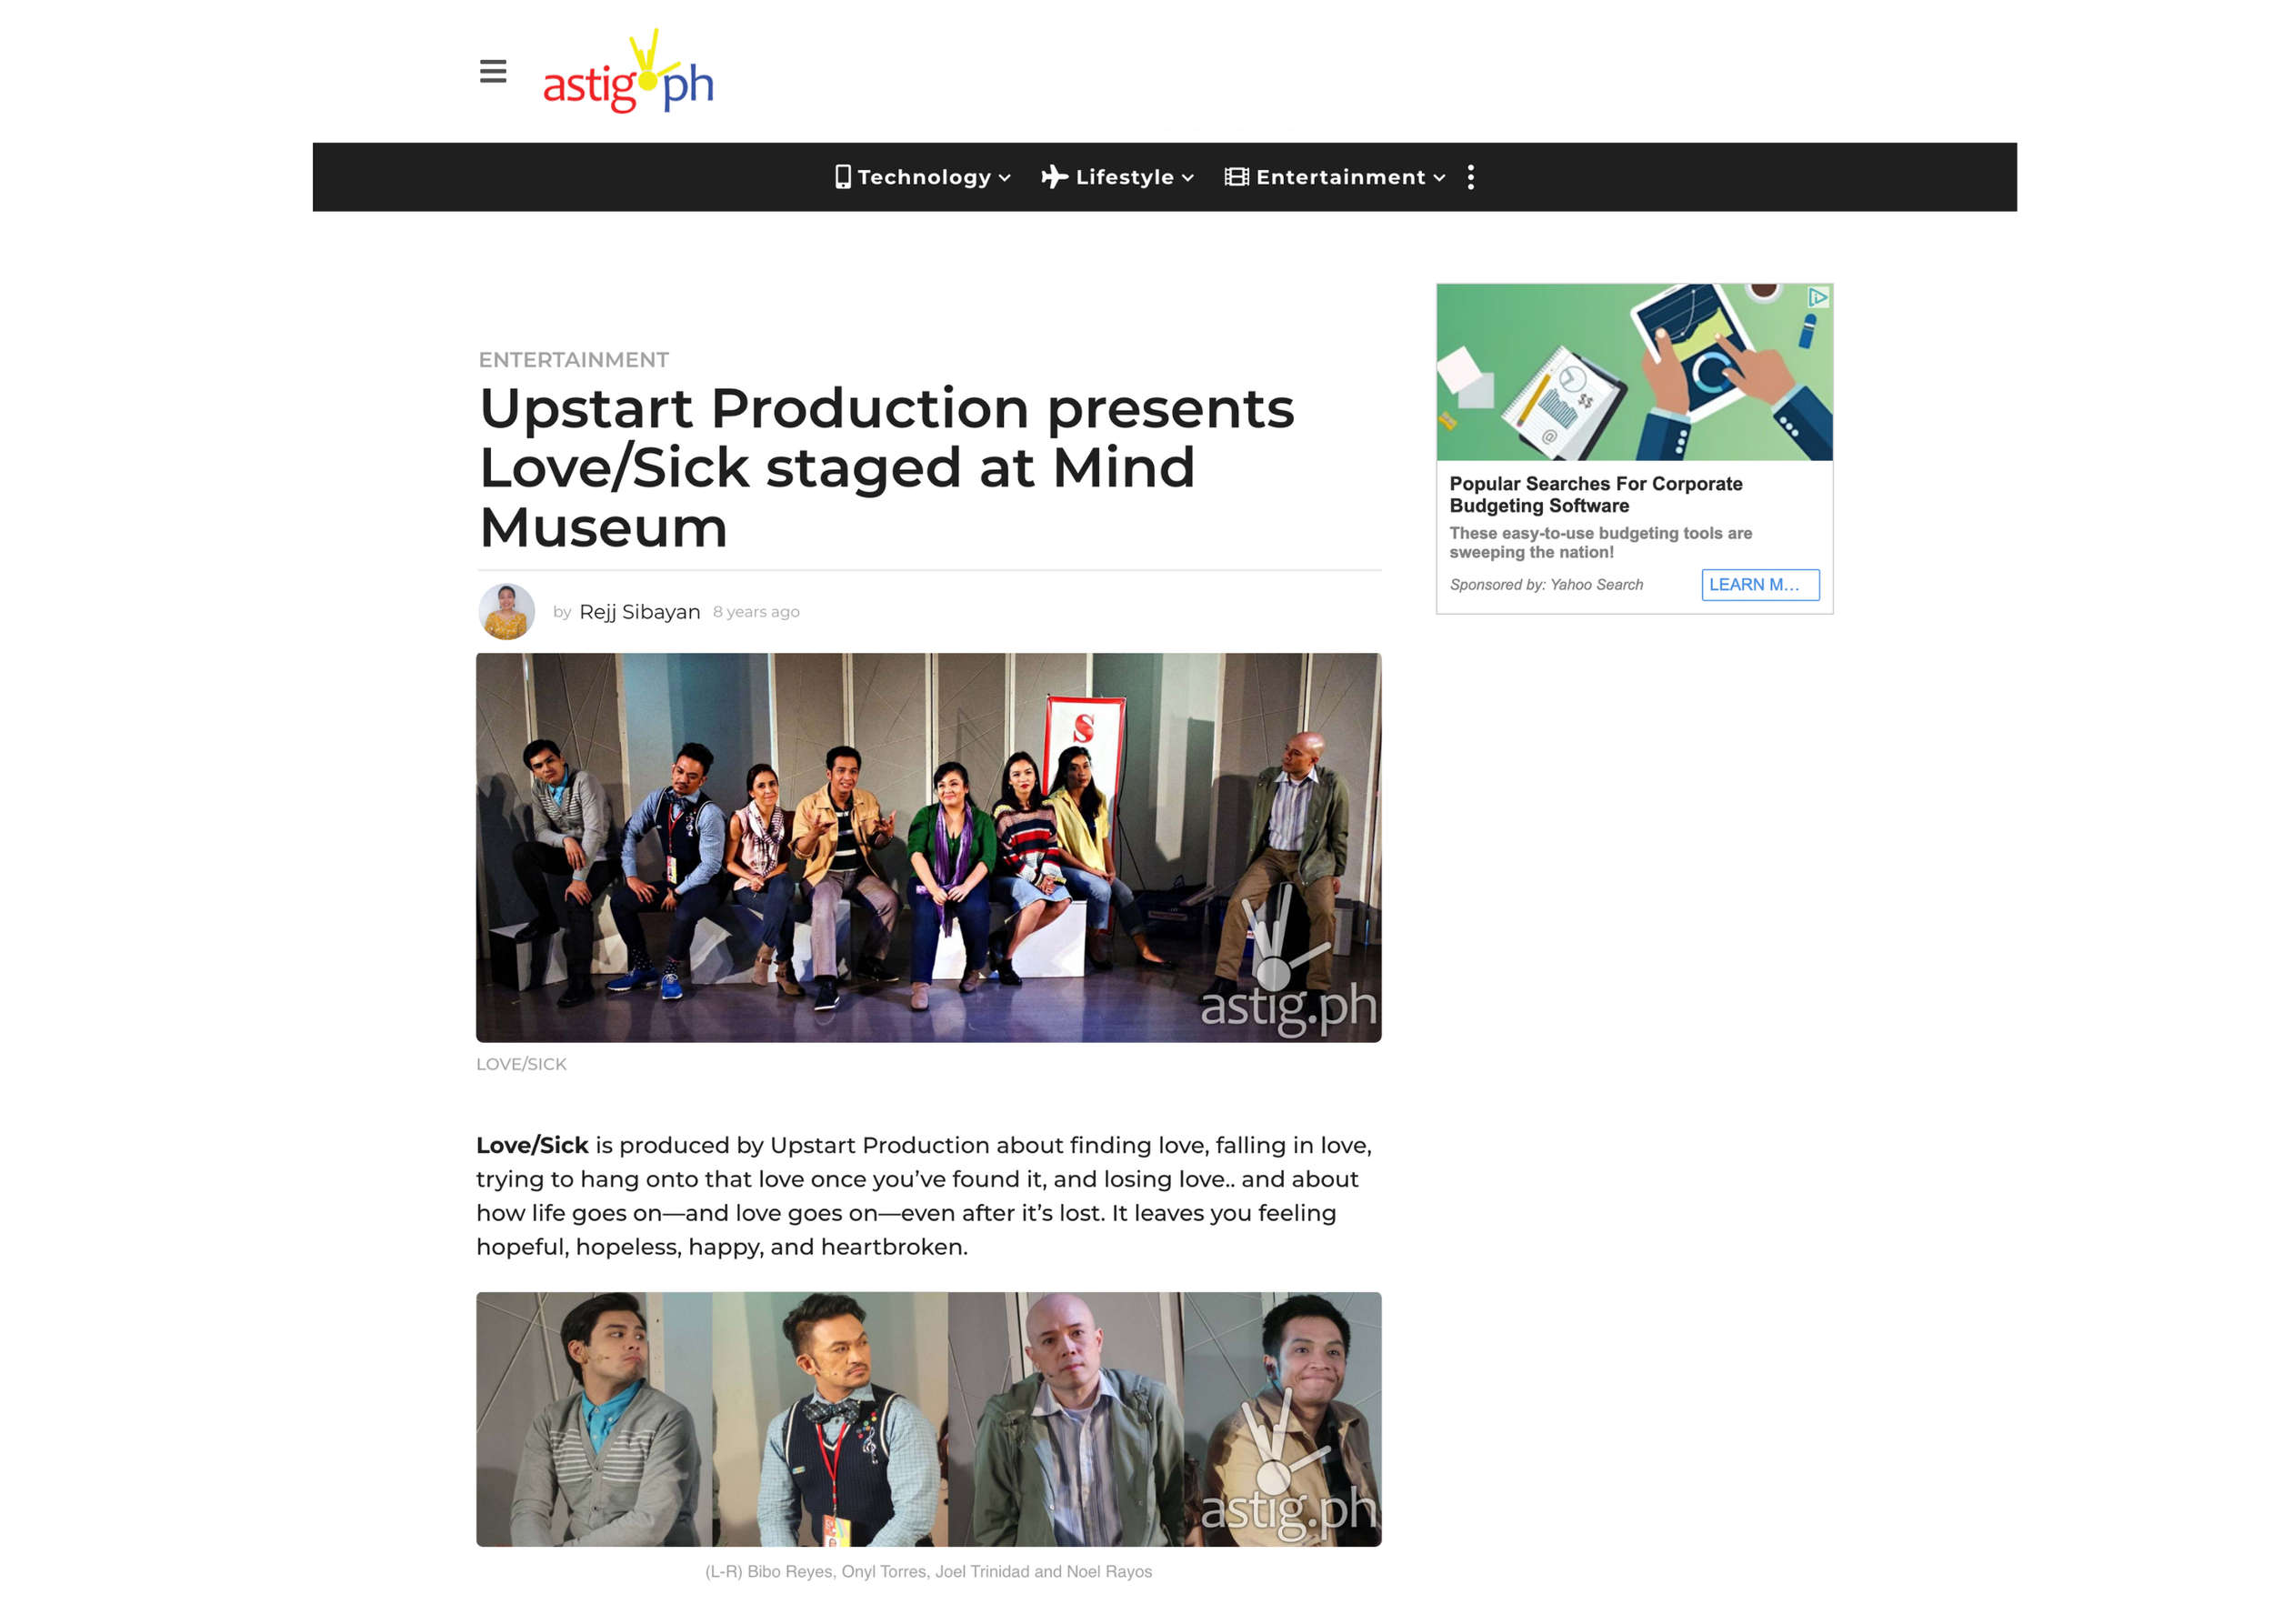The height and width of the screenshot is (1624, 2273).
Task: Click the budgeting software ad image
Action: pyautogui.click(x=1633, y=372)
